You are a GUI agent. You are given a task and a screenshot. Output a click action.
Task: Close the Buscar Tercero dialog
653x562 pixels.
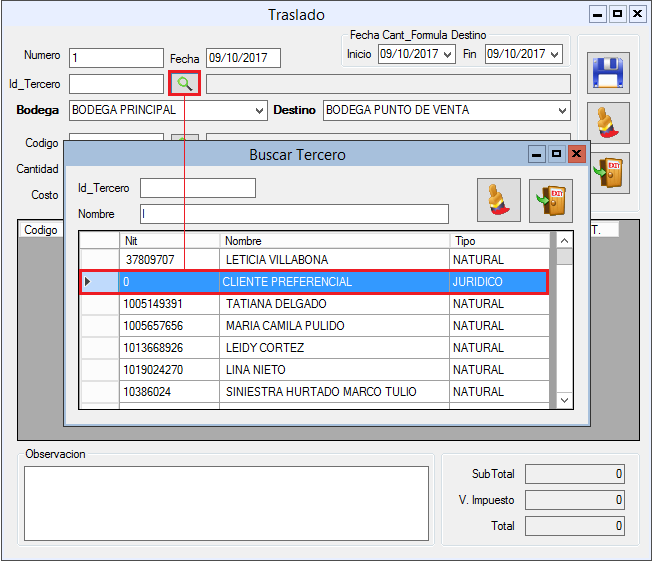(575, 154)
